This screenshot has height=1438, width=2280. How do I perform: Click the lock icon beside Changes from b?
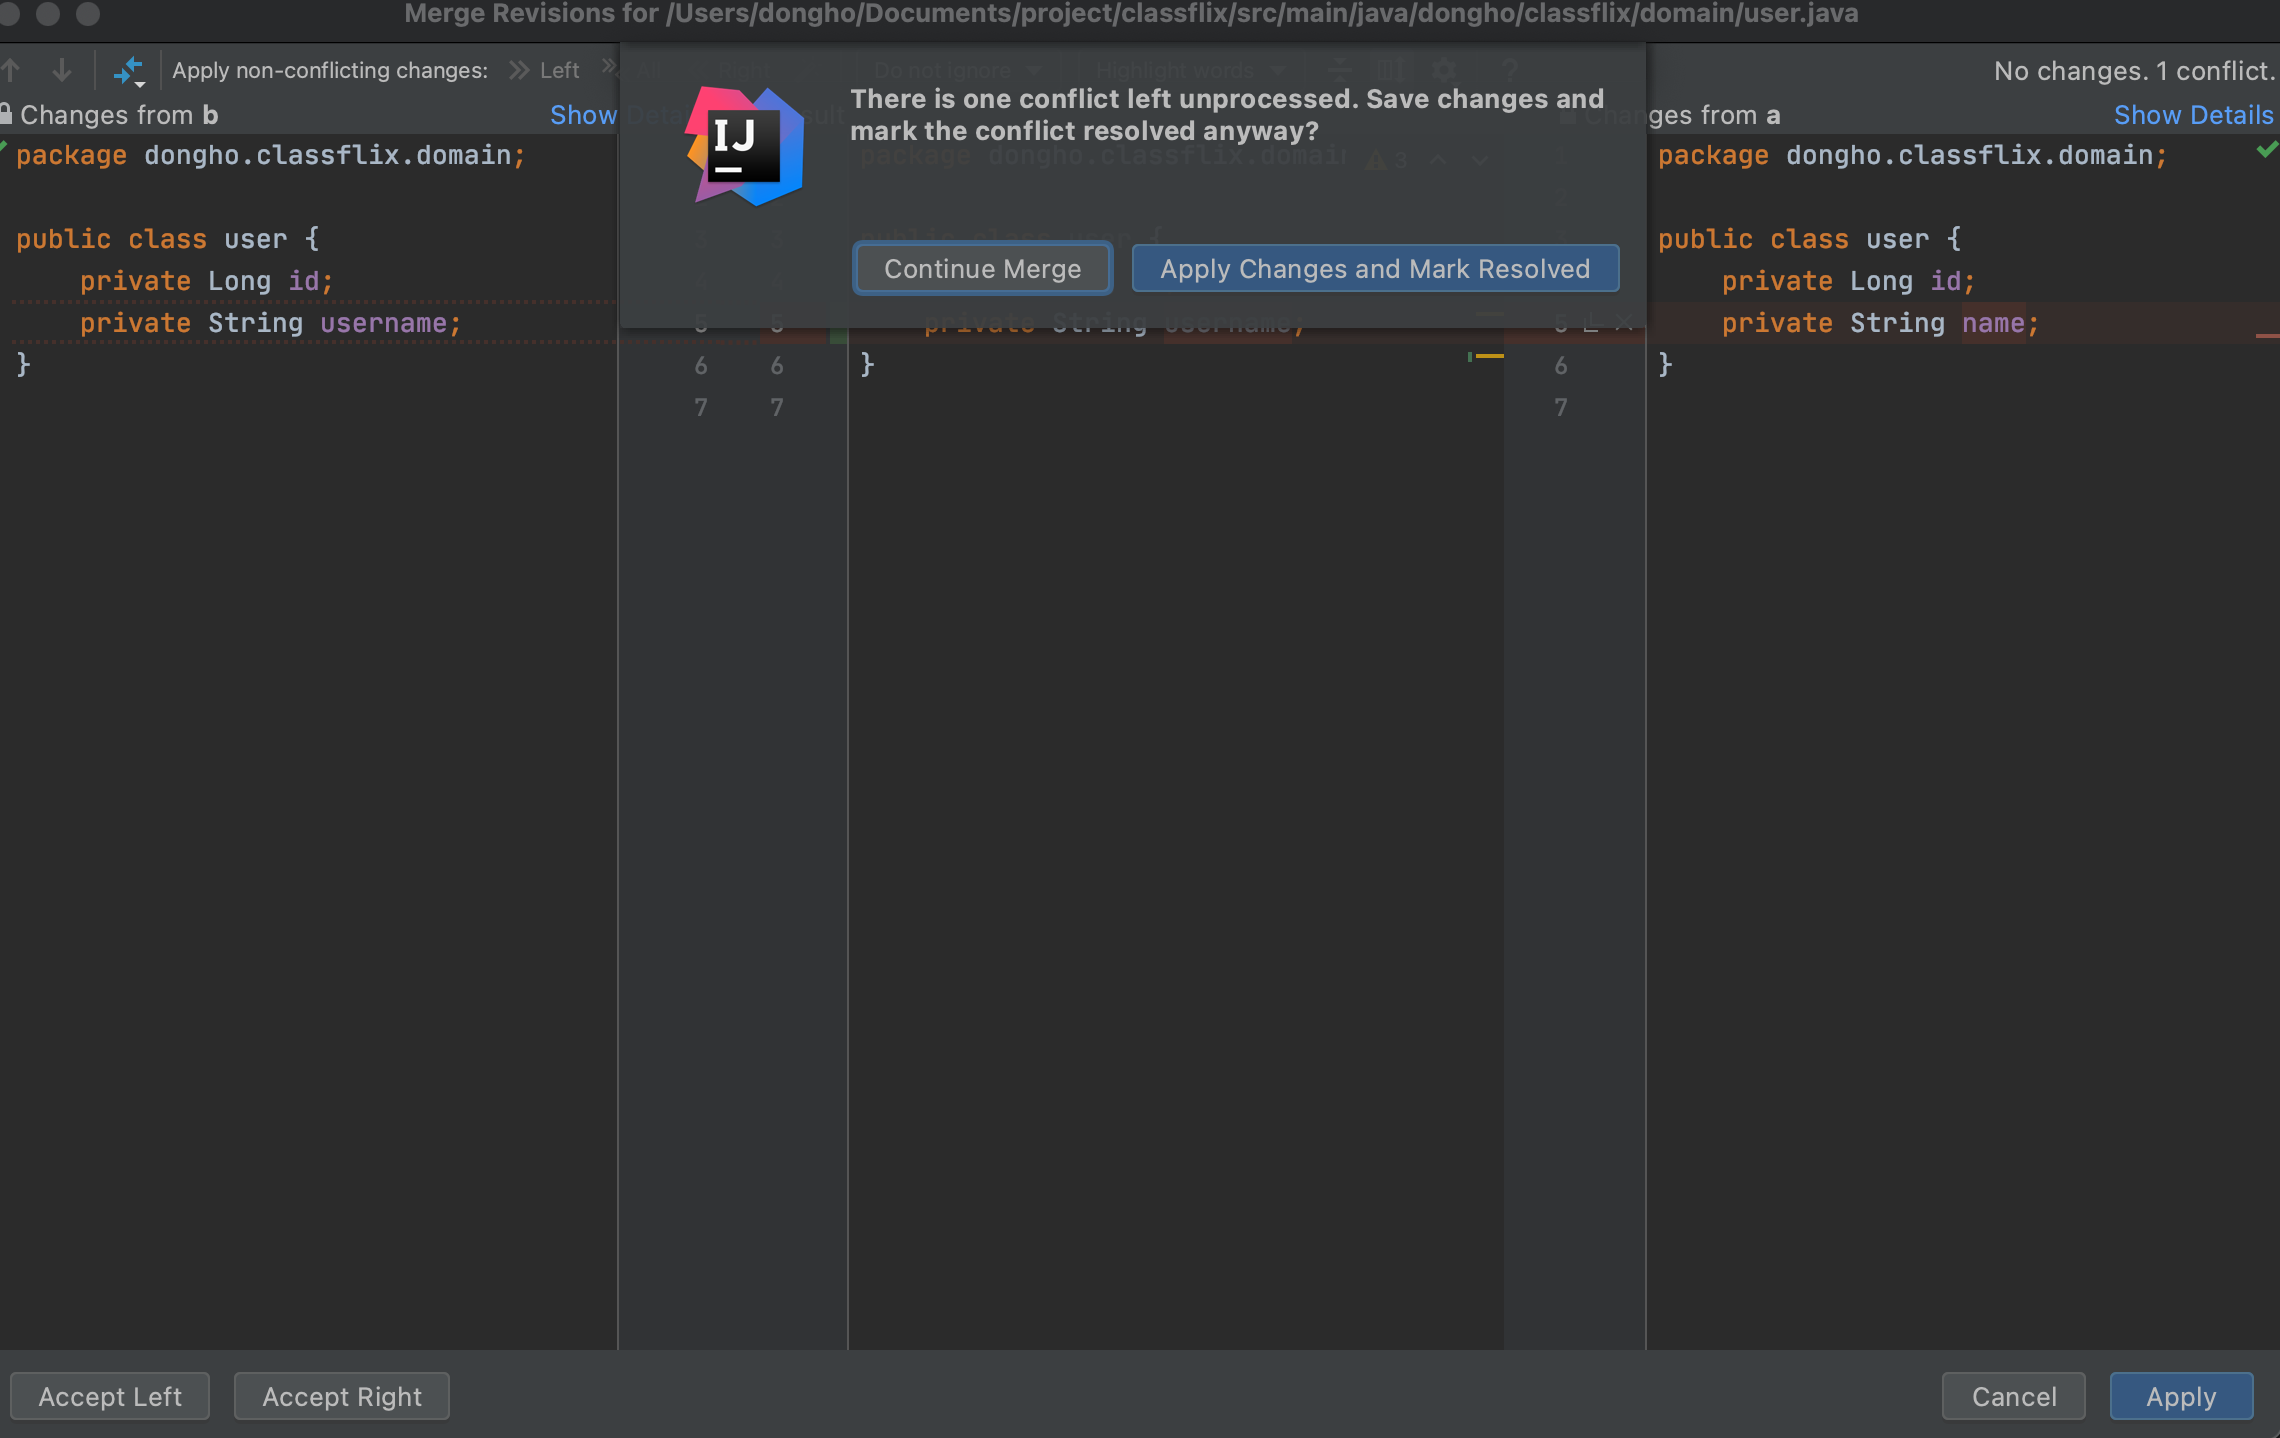click(6, 113)
